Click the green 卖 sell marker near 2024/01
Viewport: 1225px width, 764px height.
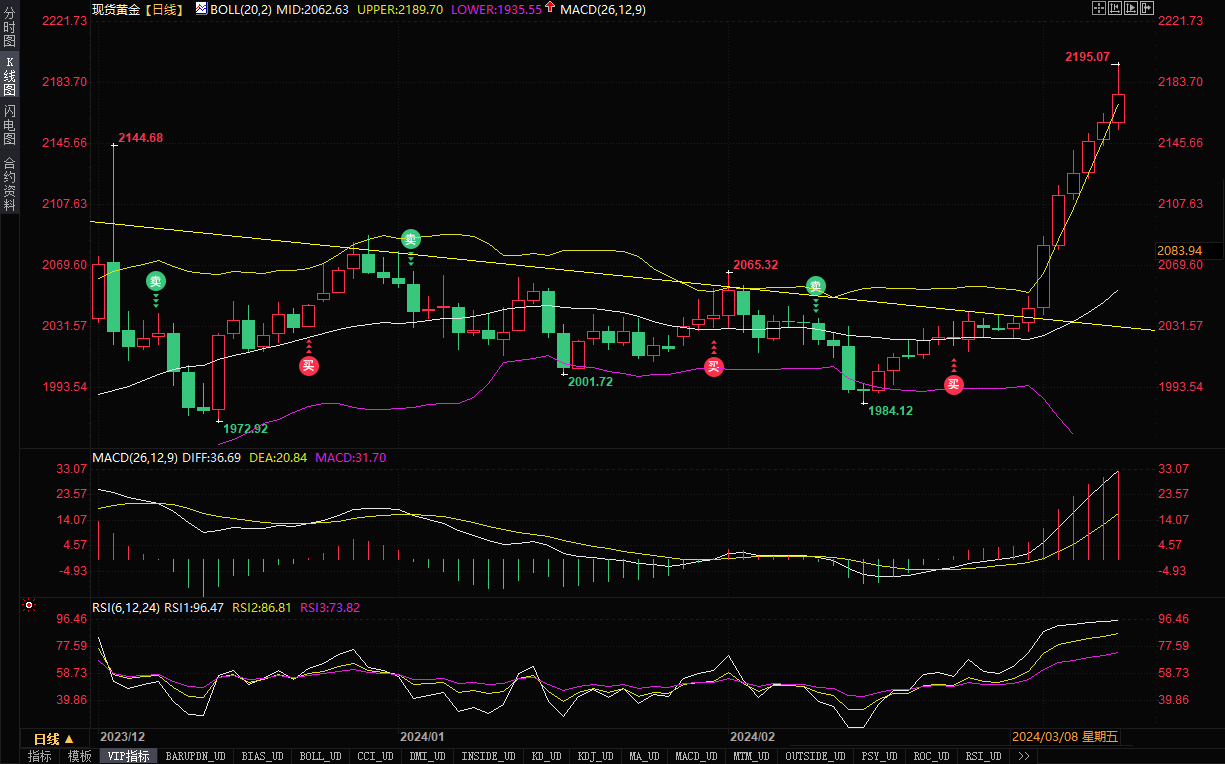click(411, 239)
